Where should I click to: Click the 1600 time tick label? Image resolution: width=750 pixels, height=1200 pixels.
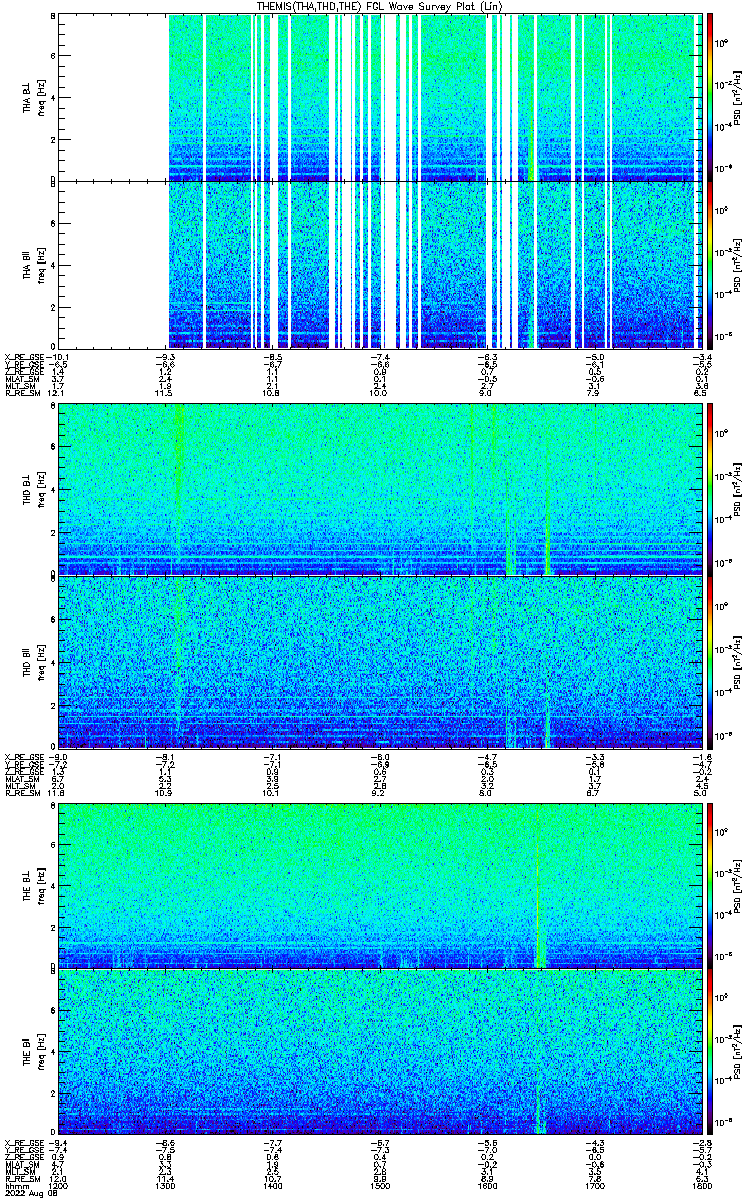tap(487, 1185)
